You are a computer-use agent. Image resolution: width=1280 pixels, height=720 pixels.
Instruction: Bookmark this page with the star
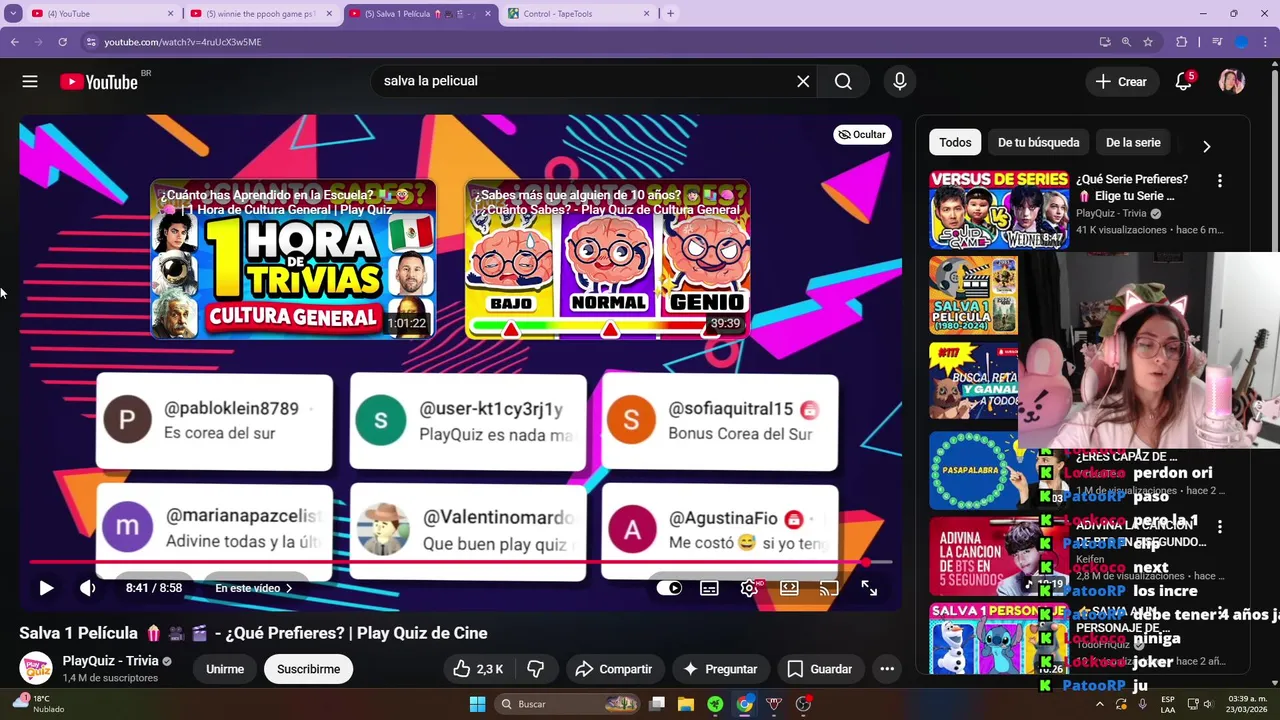pyautogui.click(x=1148, y=42)
